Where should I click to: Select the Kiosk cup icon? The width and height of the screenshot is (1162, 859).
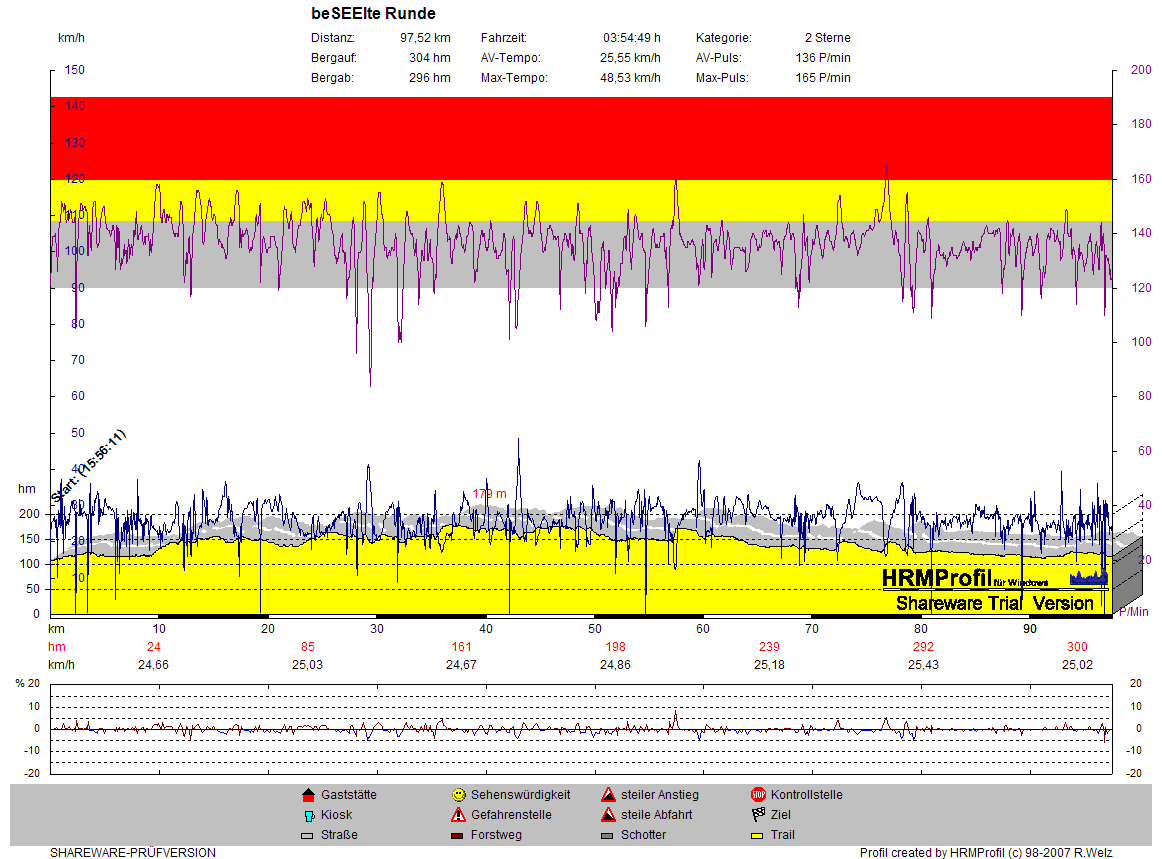(308, 815)
